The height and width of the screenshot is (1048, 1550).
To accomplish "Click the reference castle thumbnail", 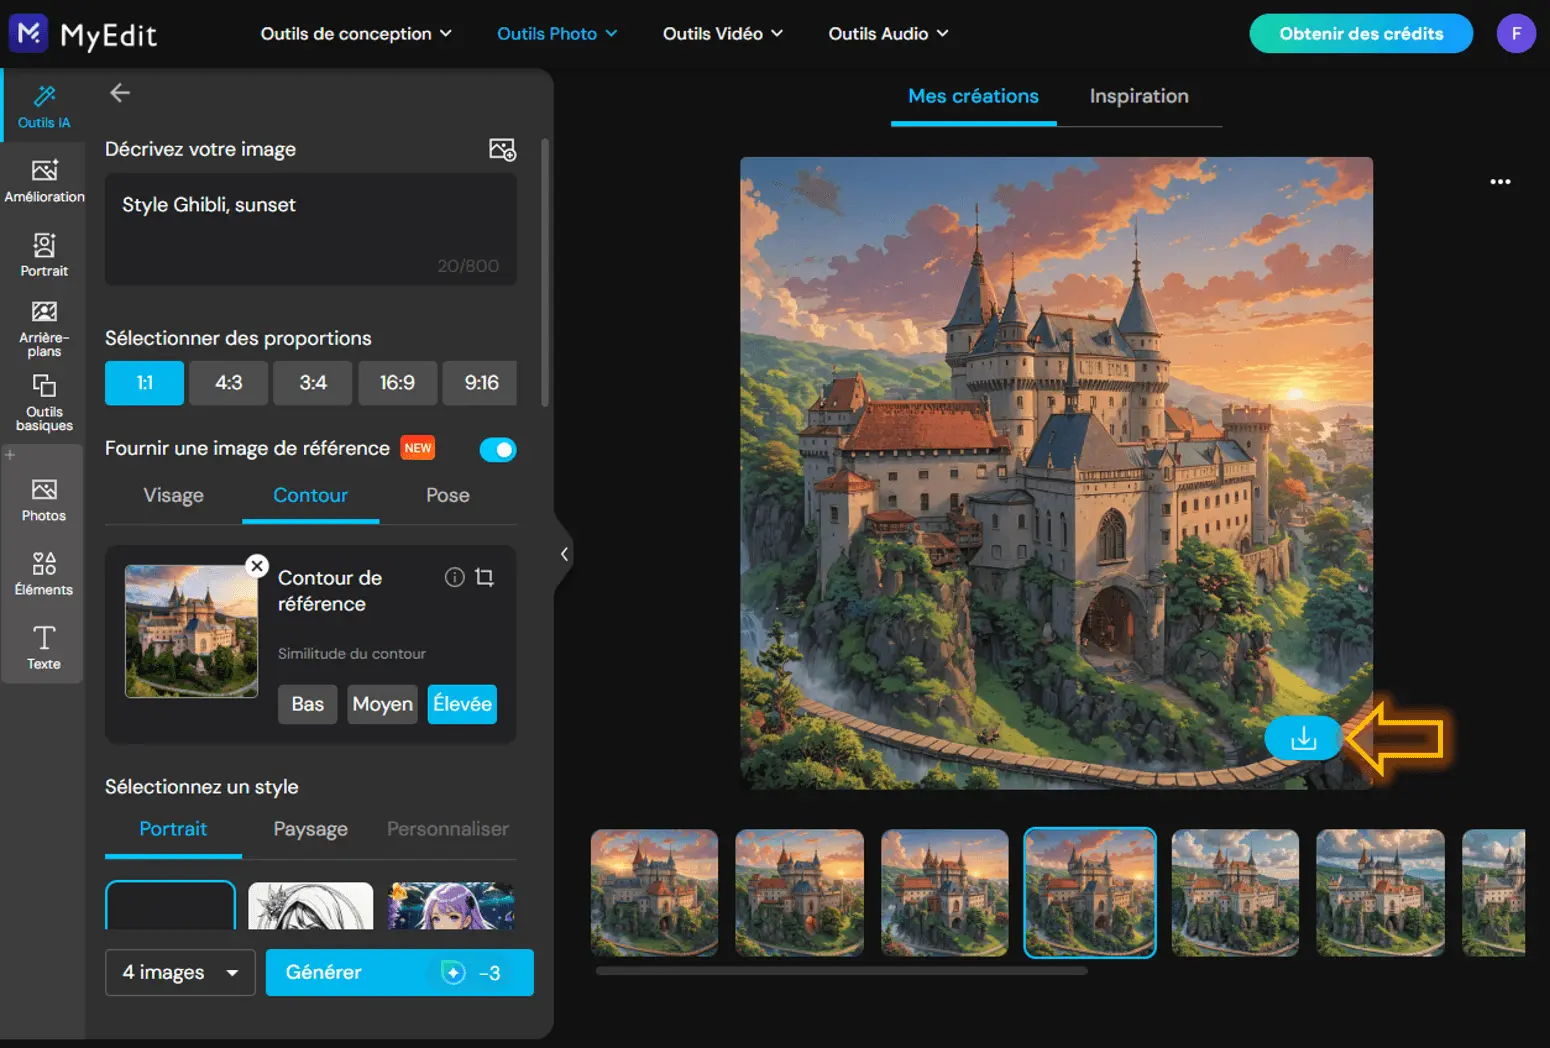I will [x=191, y=631].
